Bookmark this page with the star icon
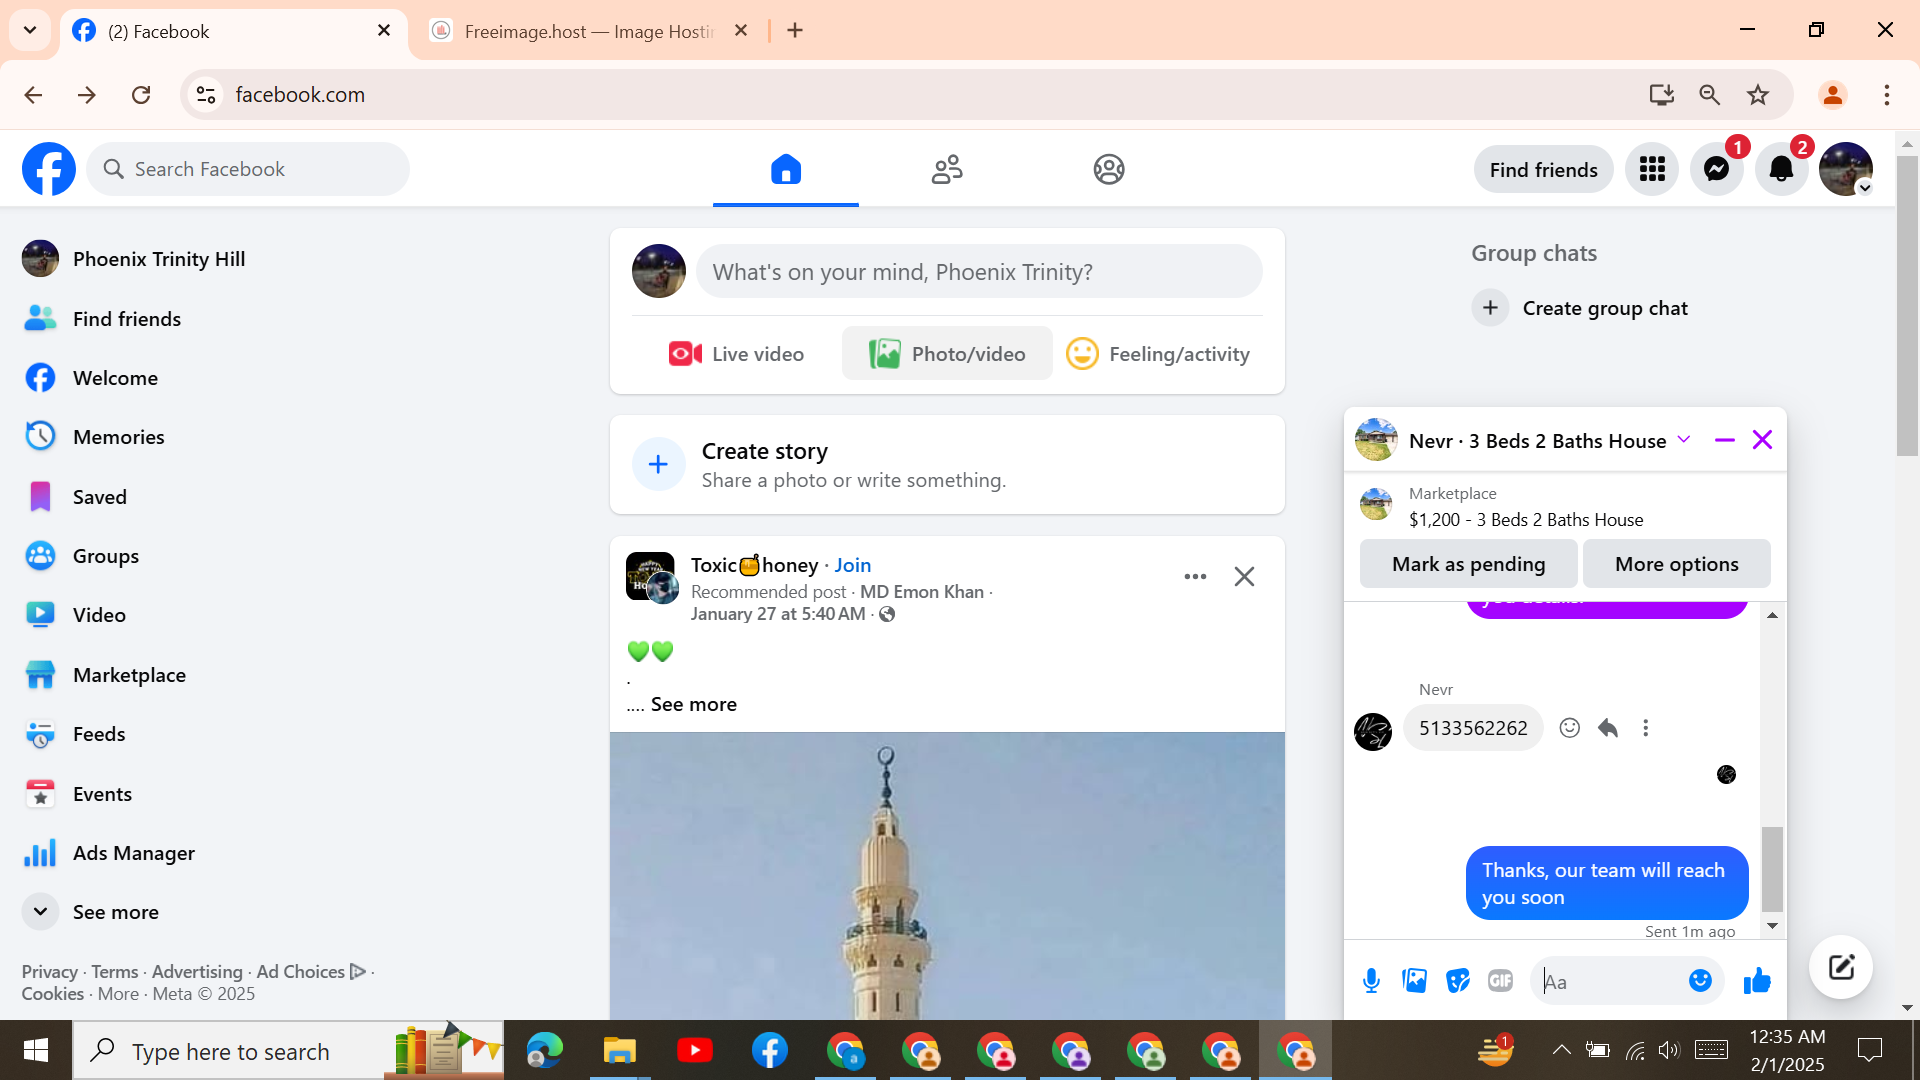 [1758, 95]
